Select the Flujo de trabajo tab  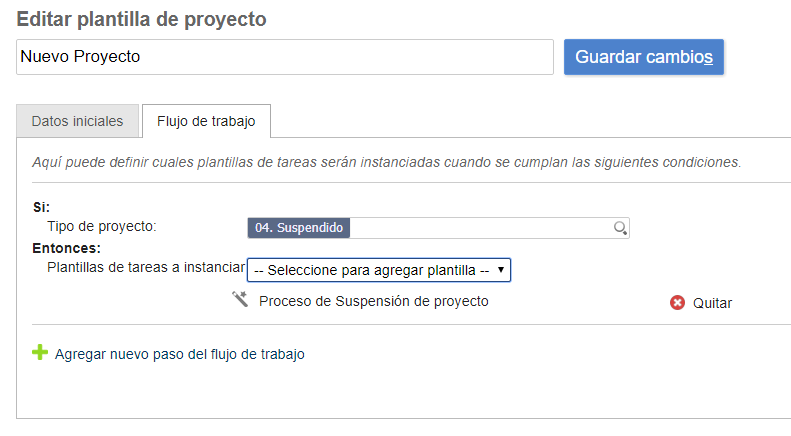tap(206, 121)
